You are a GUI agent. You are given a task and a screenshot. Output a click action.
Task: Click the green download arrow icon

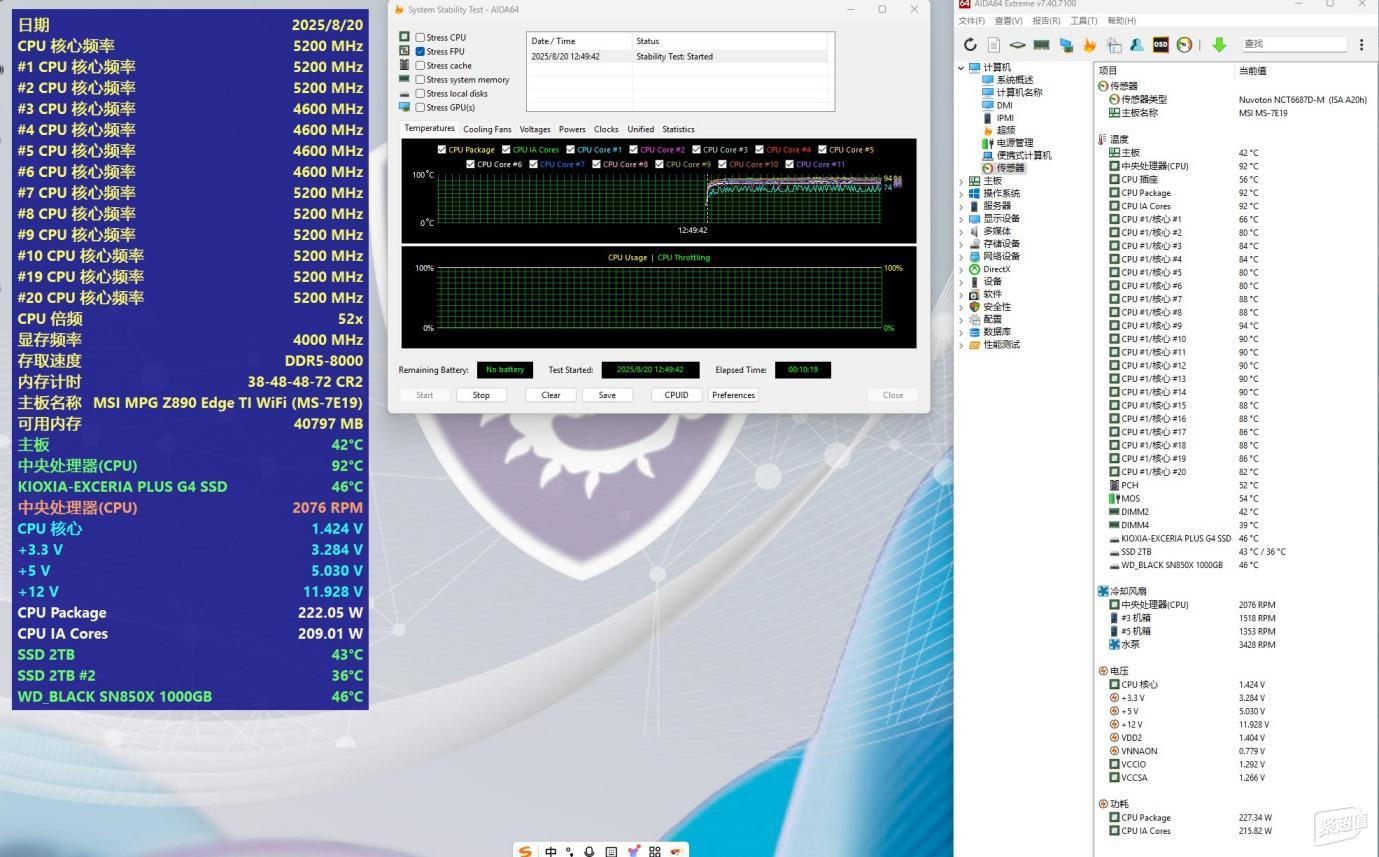click(x=1219, y=44)
